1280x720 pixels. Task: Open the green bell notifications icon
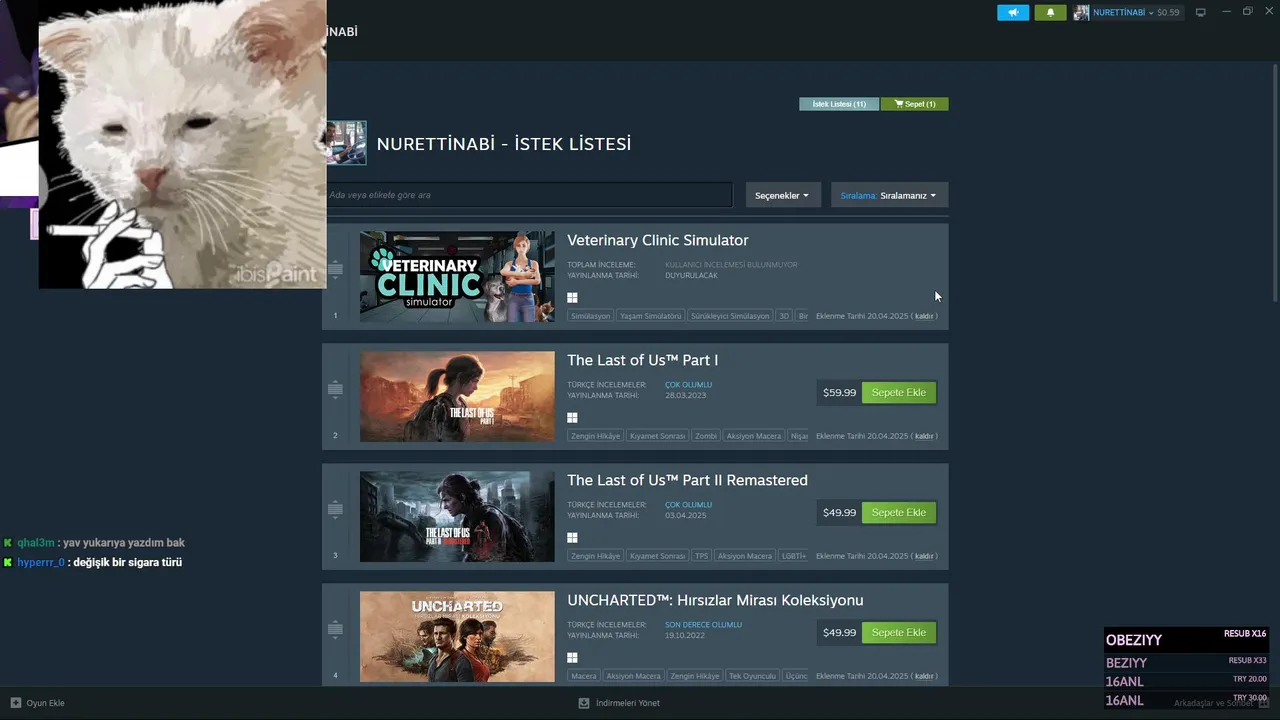pyautogui.click(x=1050, y=13)
